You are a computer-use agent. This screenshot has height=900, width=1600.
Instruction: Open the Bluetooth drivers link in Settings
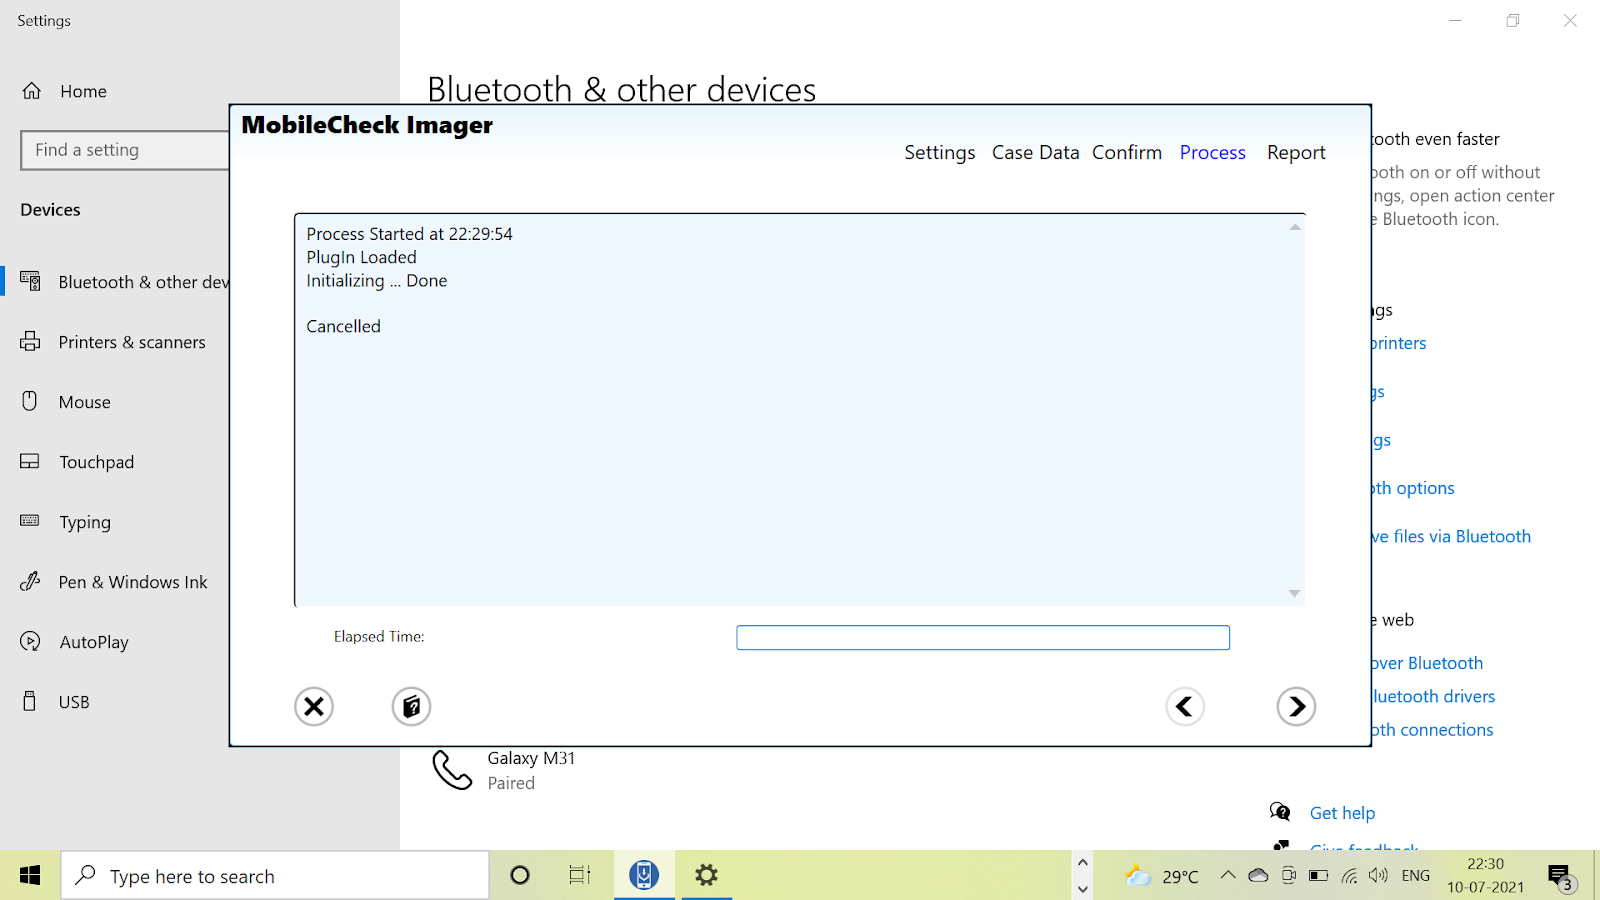pyautogui.click(x=1433, y=697)
